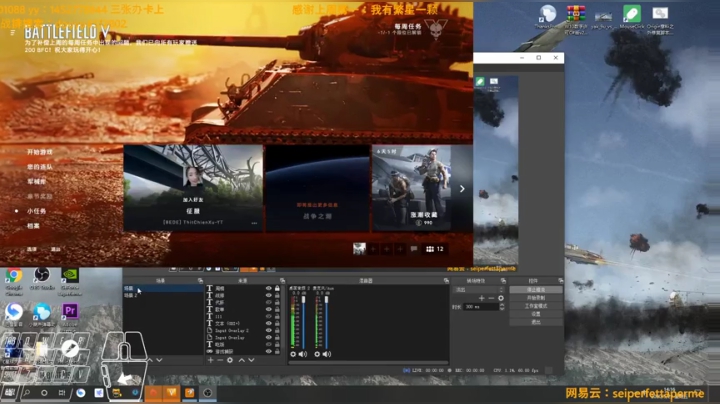Toggle visibility eye of source 111
720x404 pixels.
click(x=269, y=316)
